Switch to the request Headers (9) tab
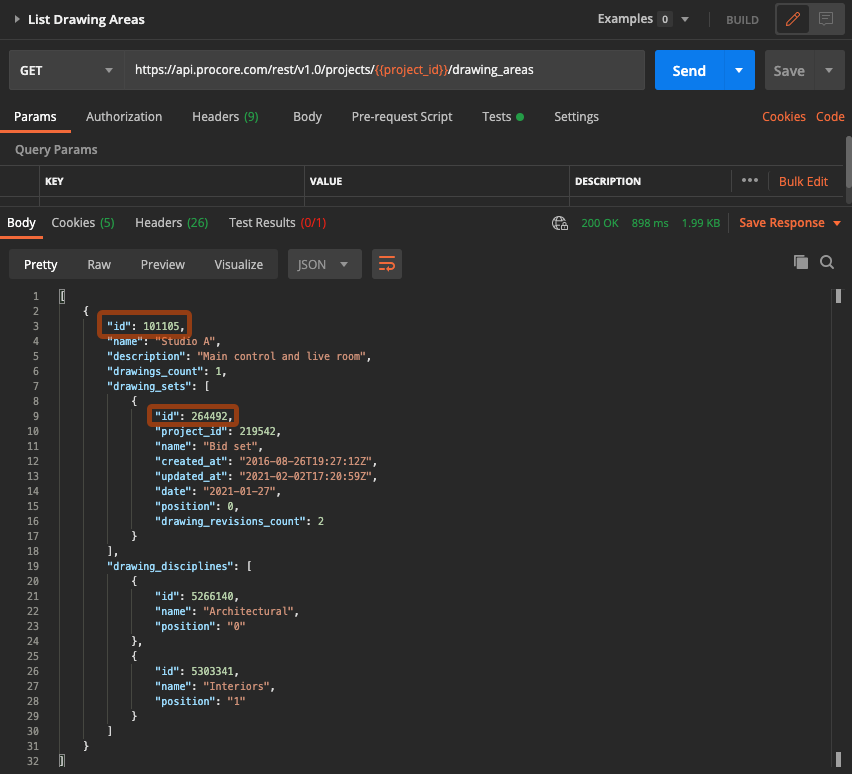Screen dimensions: 852x774 point(225,117)
